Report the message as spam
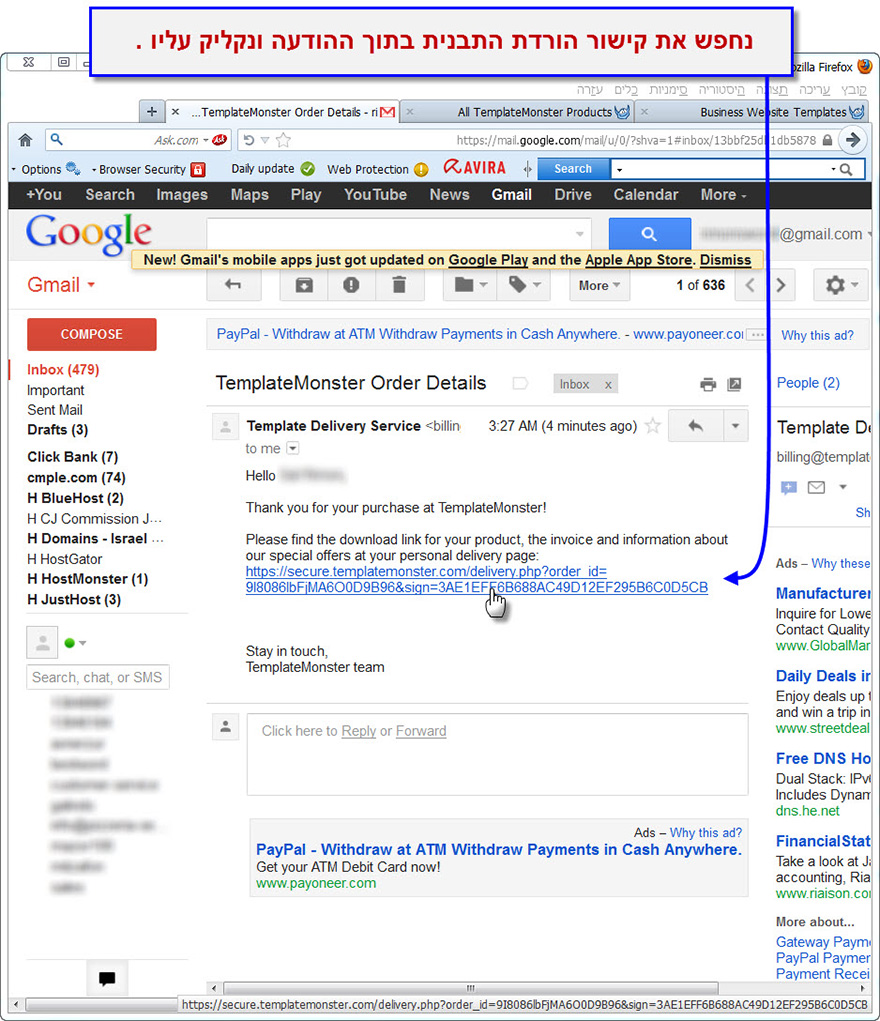 [x=351, y=285]
